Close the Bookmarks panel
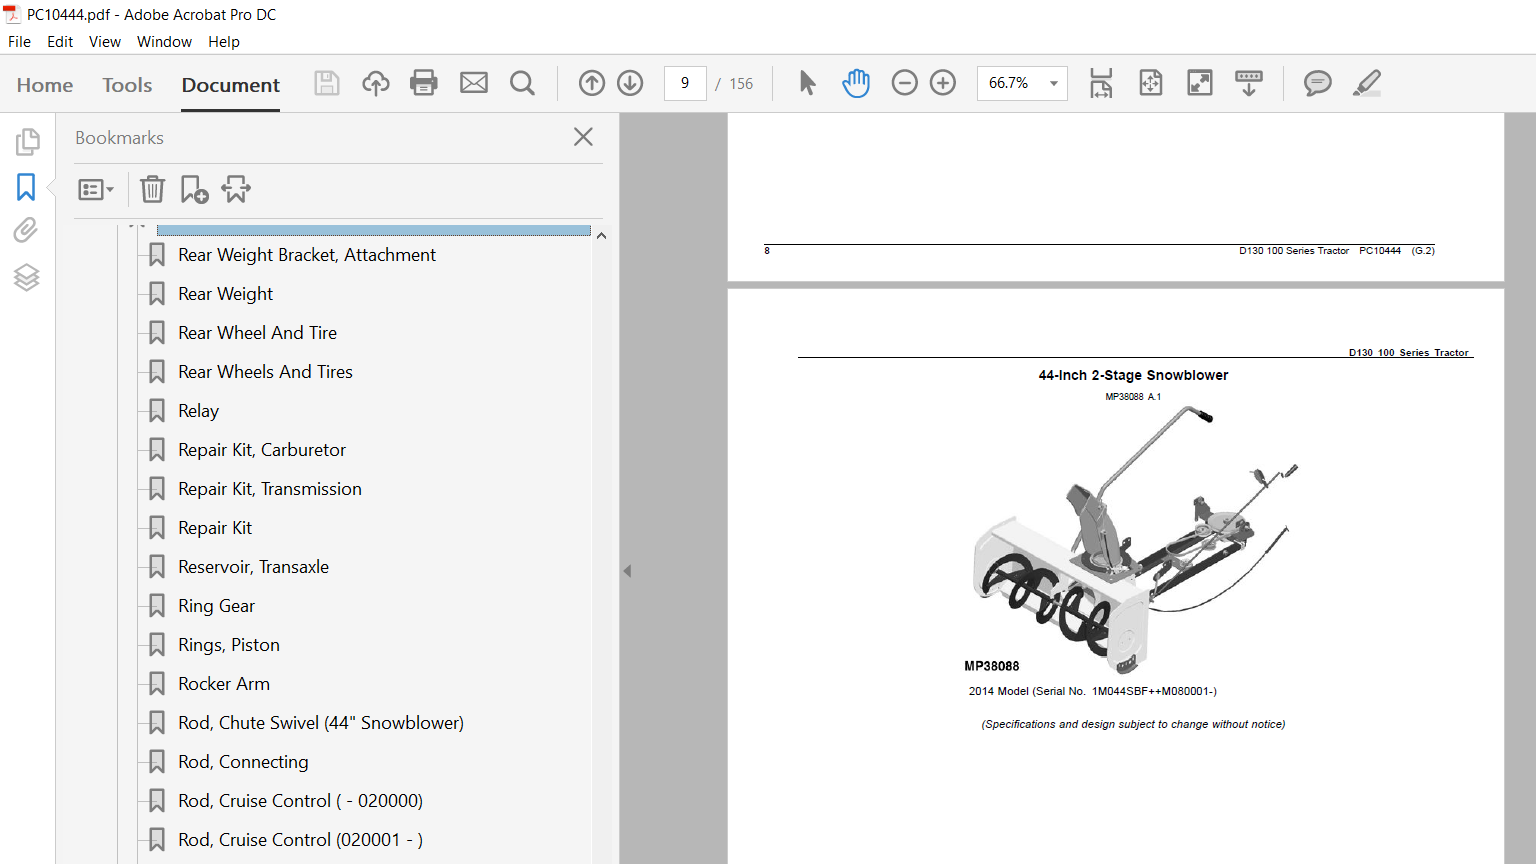Image resolution: width=1536 pixels, height=864 pixels. [x=584, y=137]
